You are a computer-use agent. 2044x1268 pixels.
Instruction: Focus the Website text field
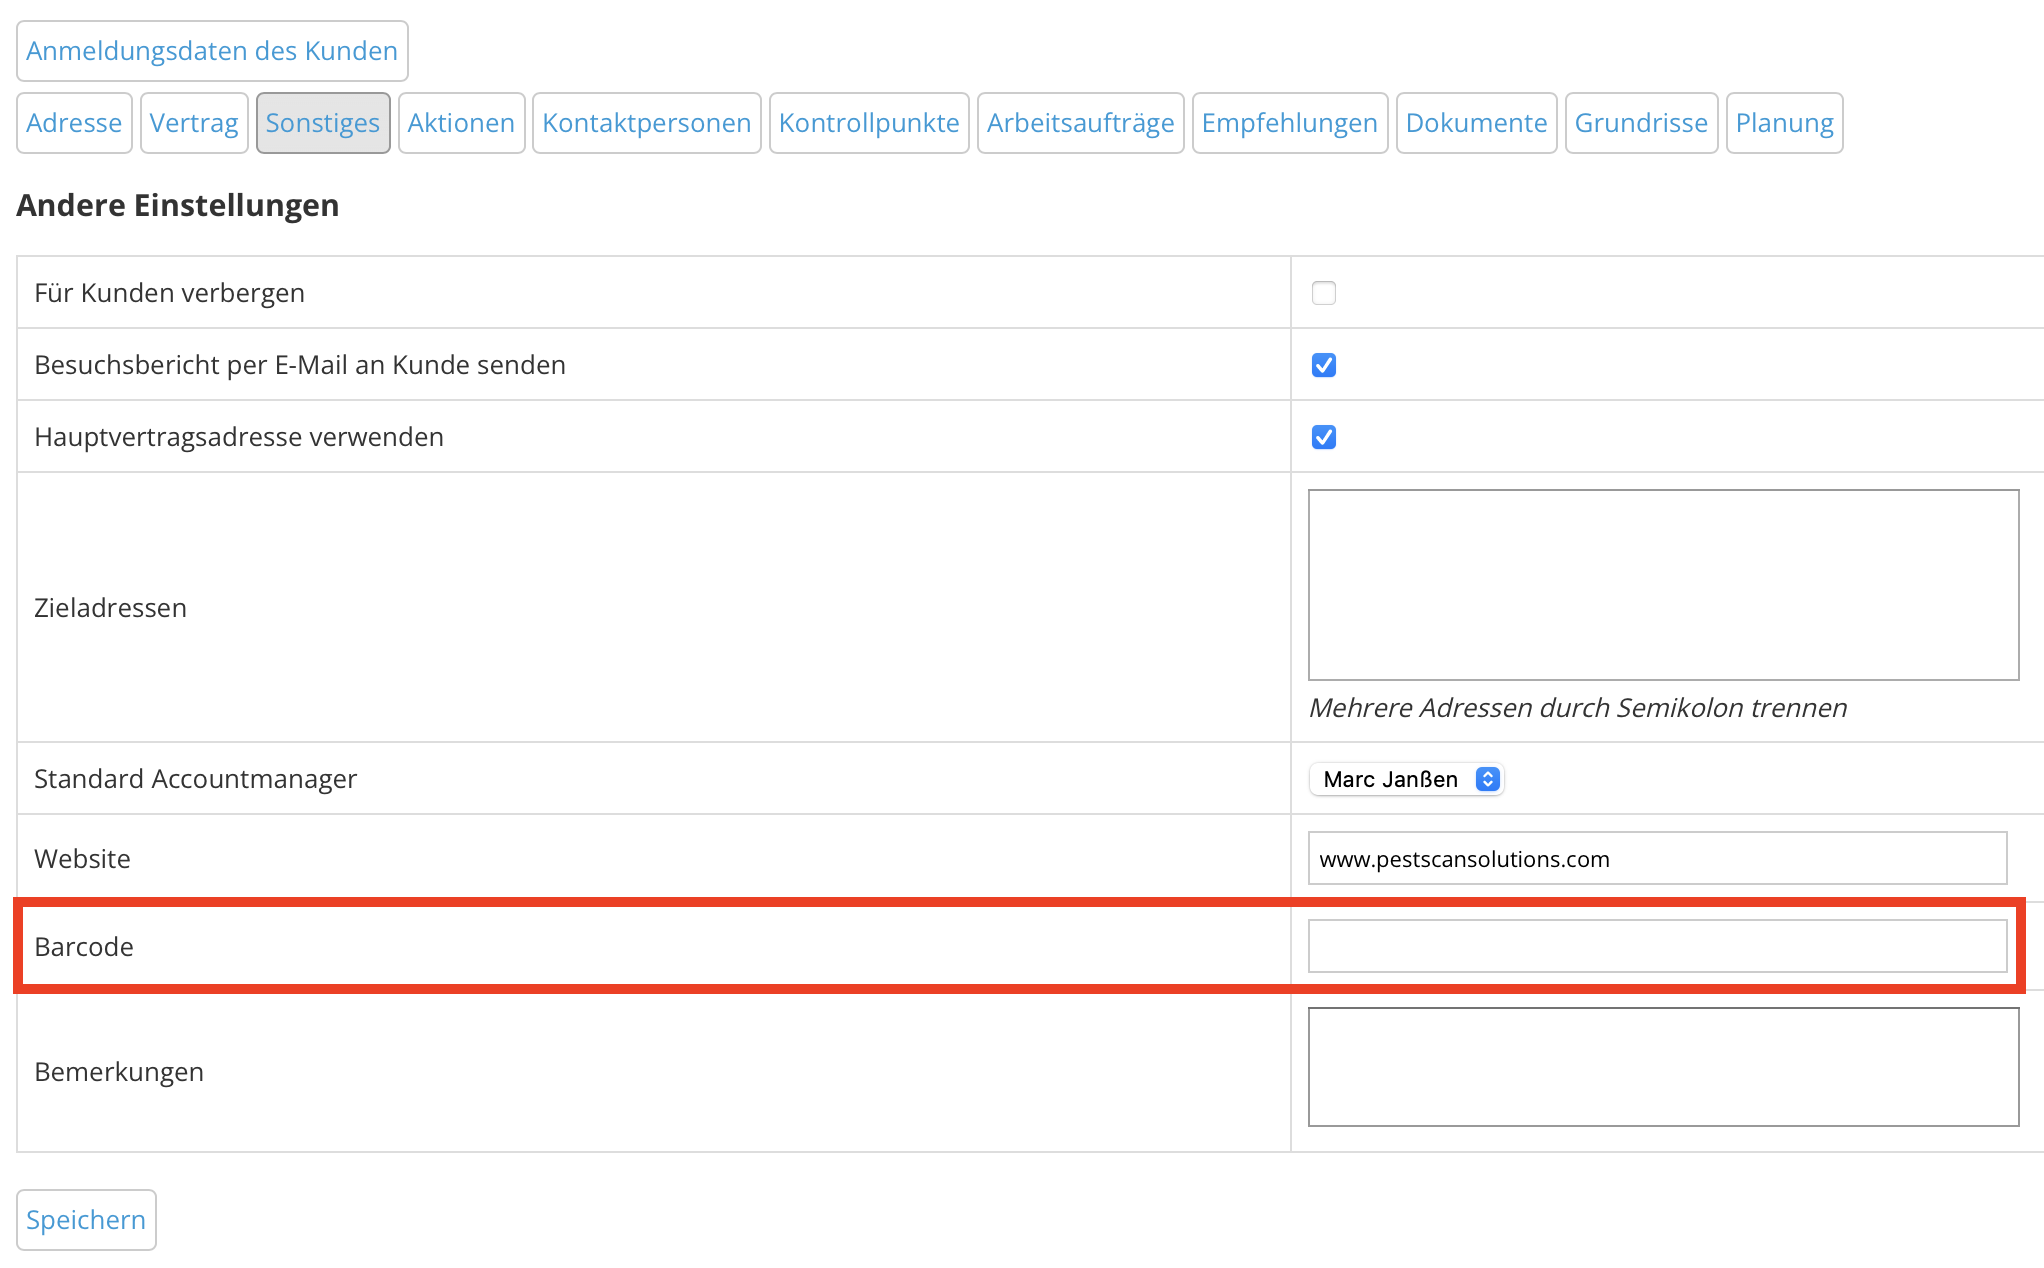pyautogui.click(x=1657, y=859)
